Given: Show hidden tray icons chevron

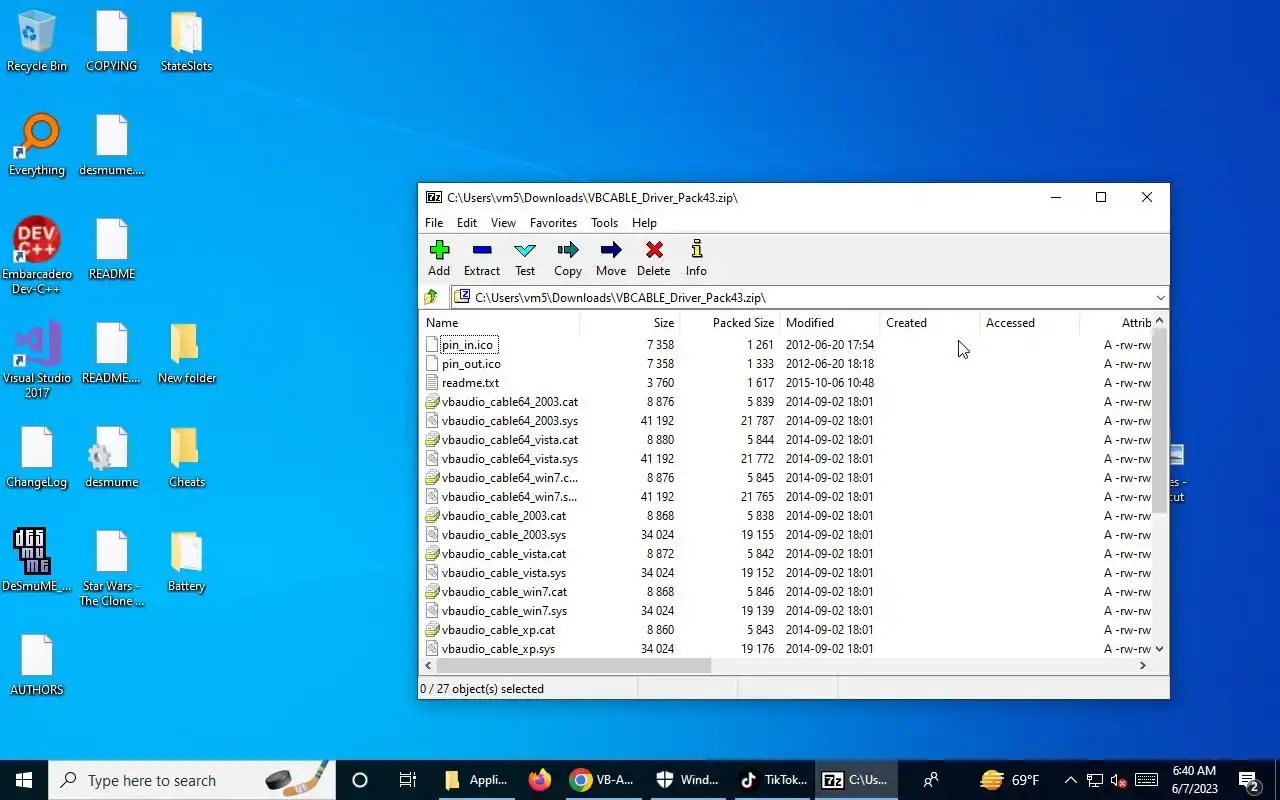Looking at the screenshot, I should (1070, 780).
